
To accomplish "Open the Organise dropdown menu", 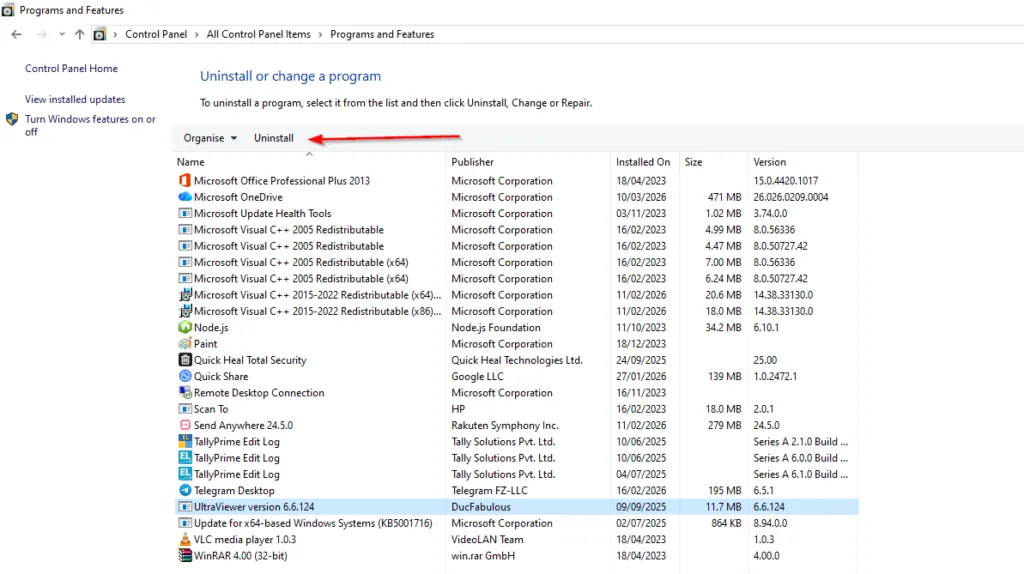I will [x=210, y=138].
